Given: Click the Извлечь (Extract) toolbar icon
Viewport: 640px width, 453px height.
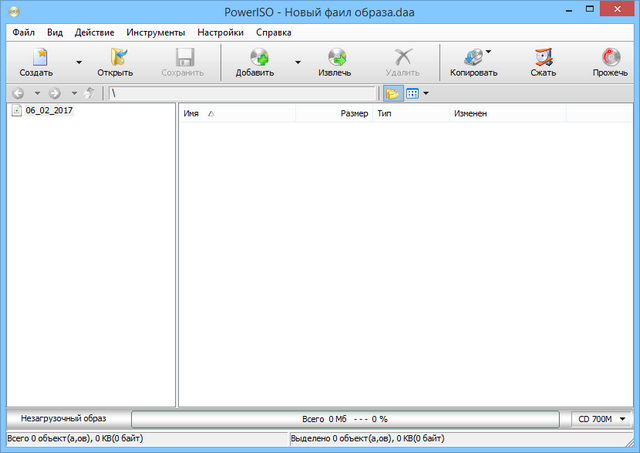Looking at the screenshot, I should pos(334,58).
